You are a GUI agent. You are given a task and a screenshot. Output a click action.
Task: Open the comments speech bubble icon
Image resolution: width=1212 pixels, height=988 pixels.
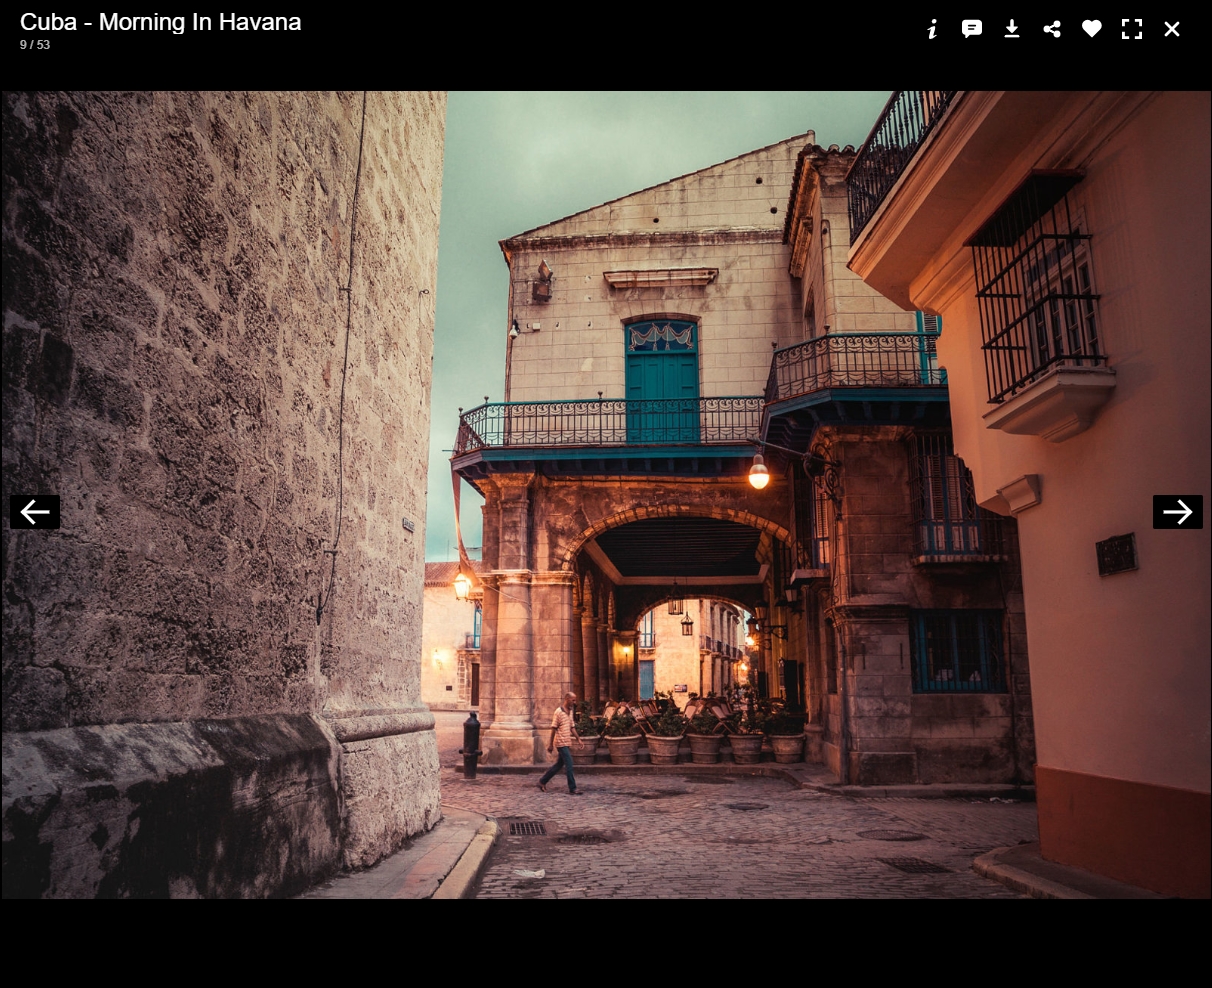[972, 29]
